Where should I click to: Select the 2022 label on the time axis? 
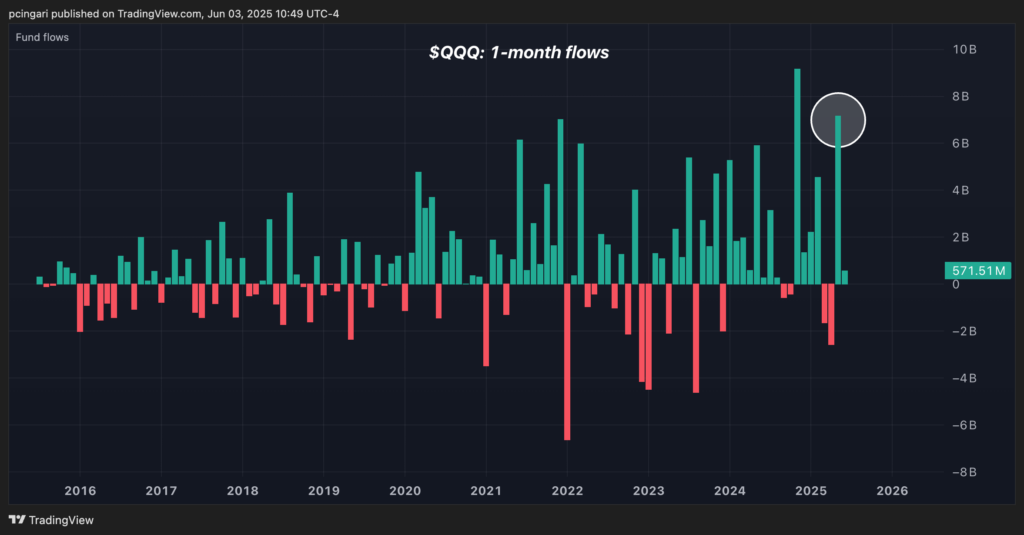click(x=567, y=491)
